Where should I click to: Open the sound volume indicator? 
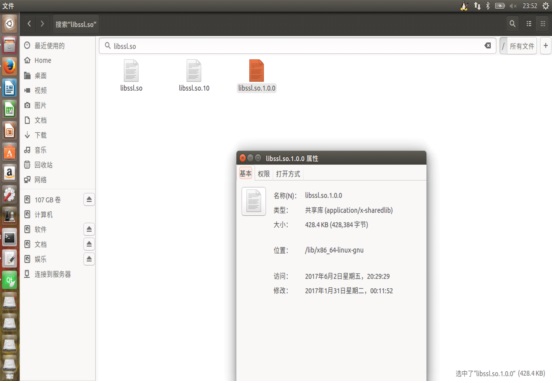pyautogui.click(x=513, y=6)
